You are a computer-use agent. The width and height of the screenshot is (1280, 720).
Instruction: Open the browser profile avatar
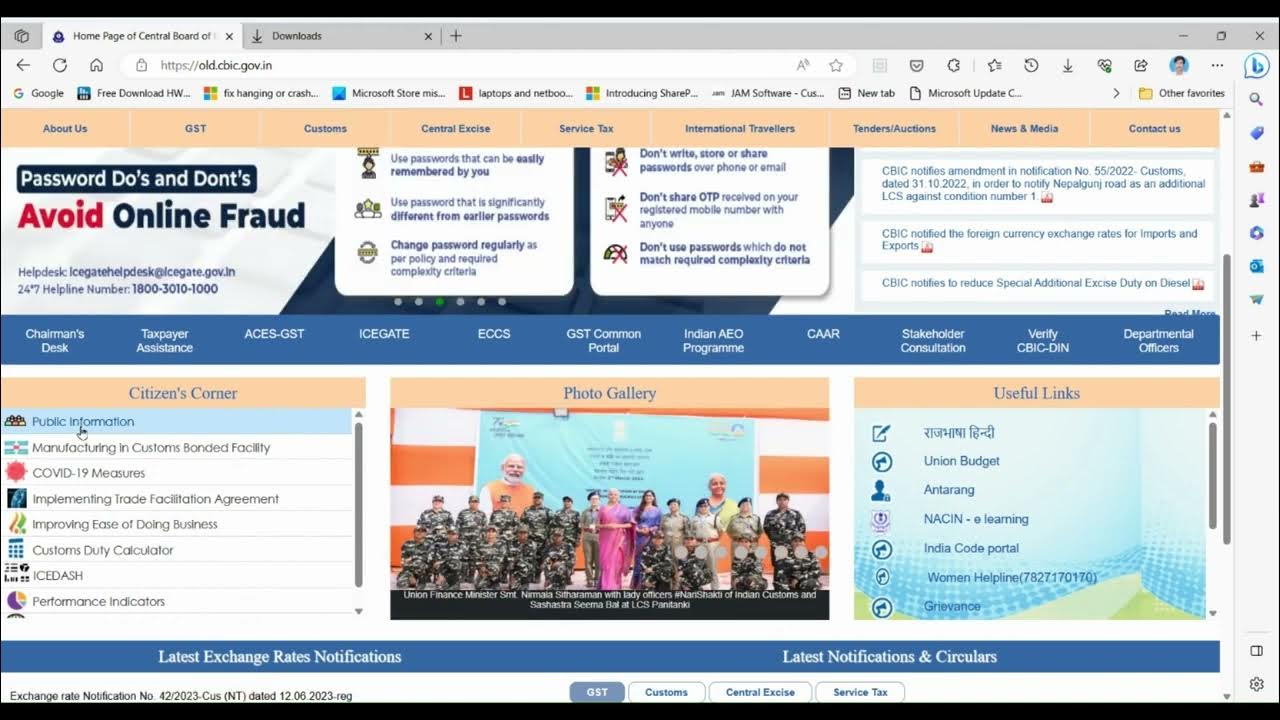pos(1179,65)
